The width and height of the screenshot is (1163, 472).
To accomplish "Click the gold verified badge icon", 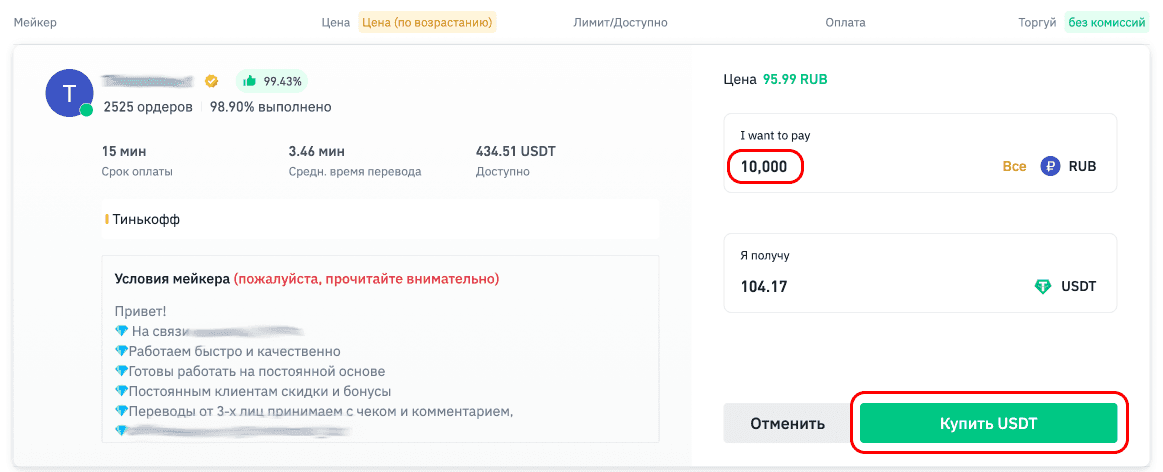I will [211, 80].
